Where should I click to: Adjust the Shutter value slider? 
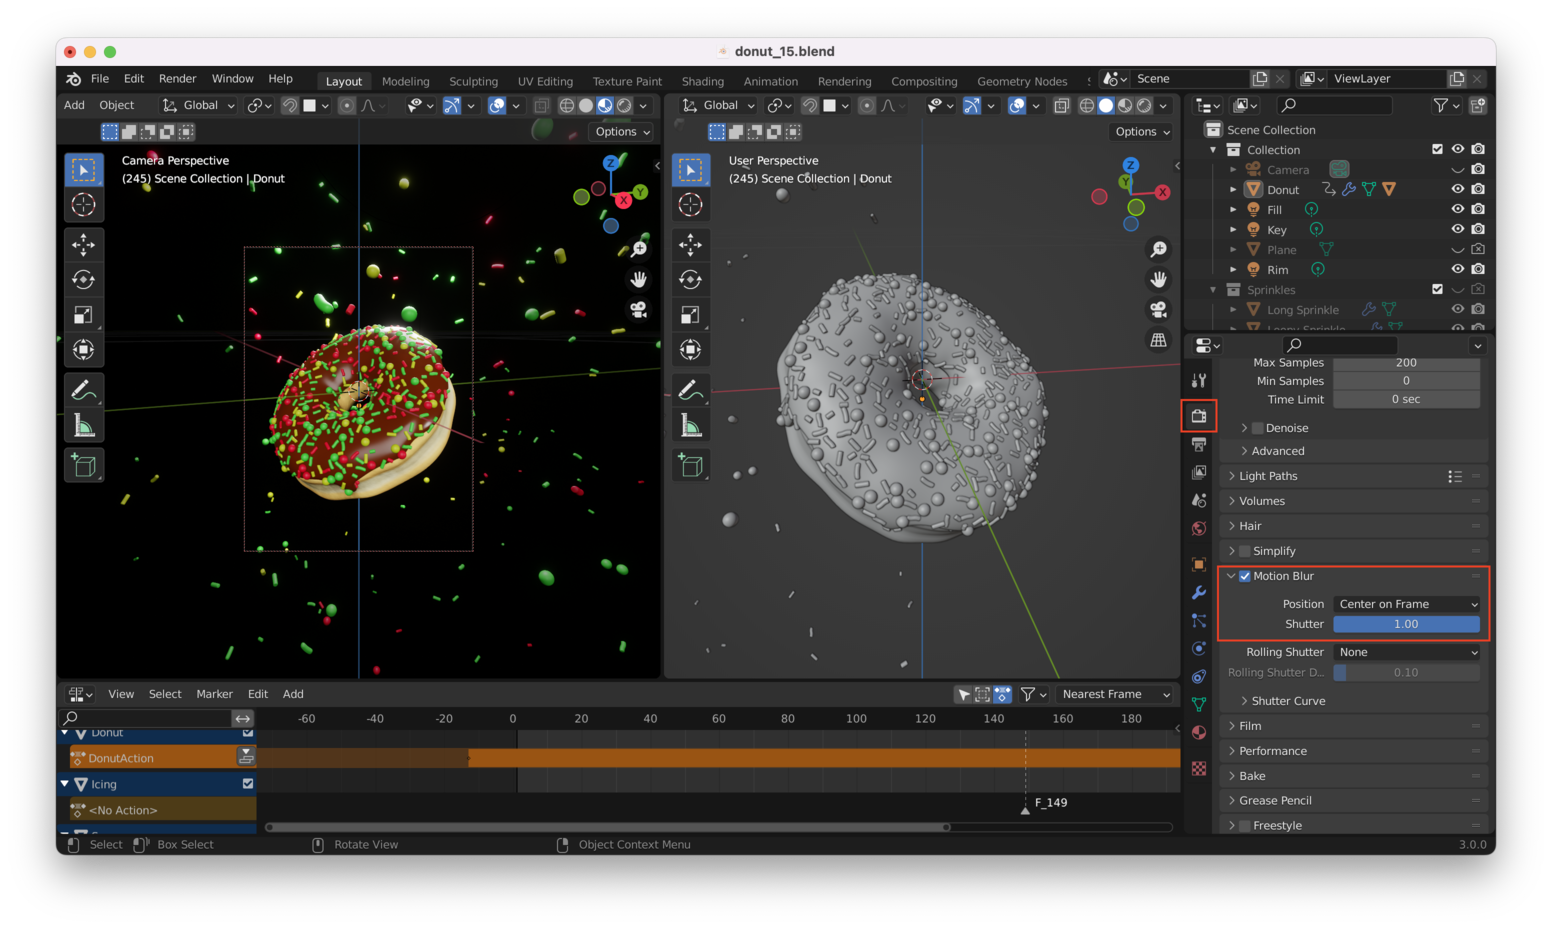tap(1407, 624)
